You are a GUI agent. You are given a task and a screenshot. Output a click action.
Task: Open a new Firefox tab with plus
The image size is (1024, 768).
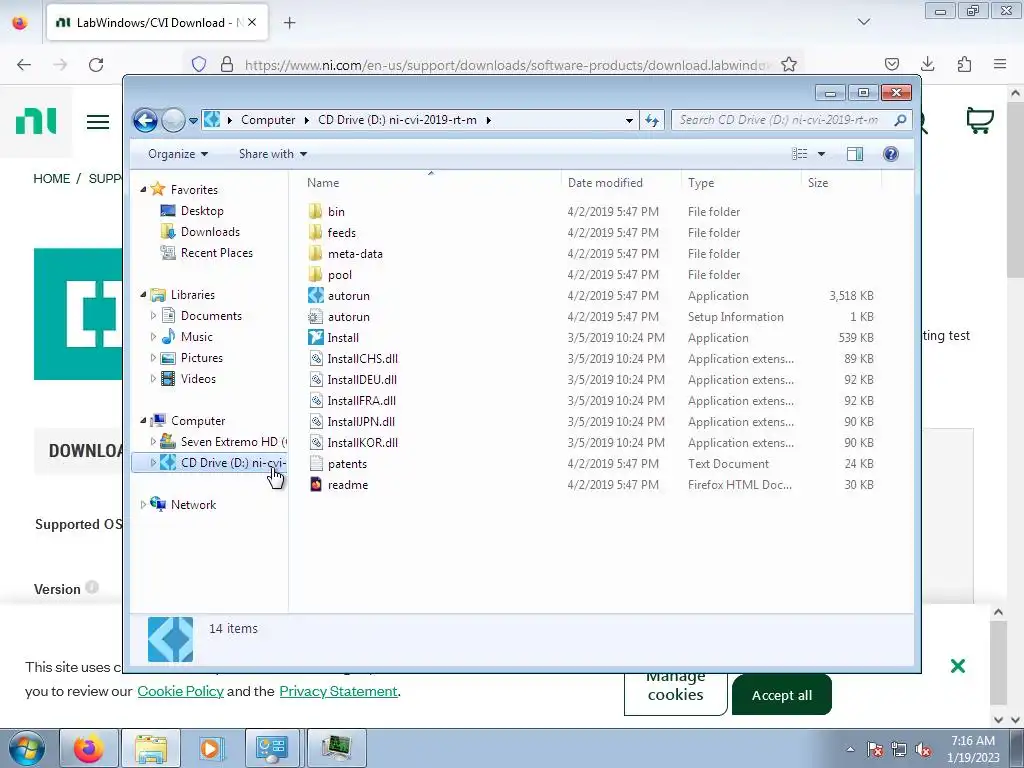(x=289, y=23)
